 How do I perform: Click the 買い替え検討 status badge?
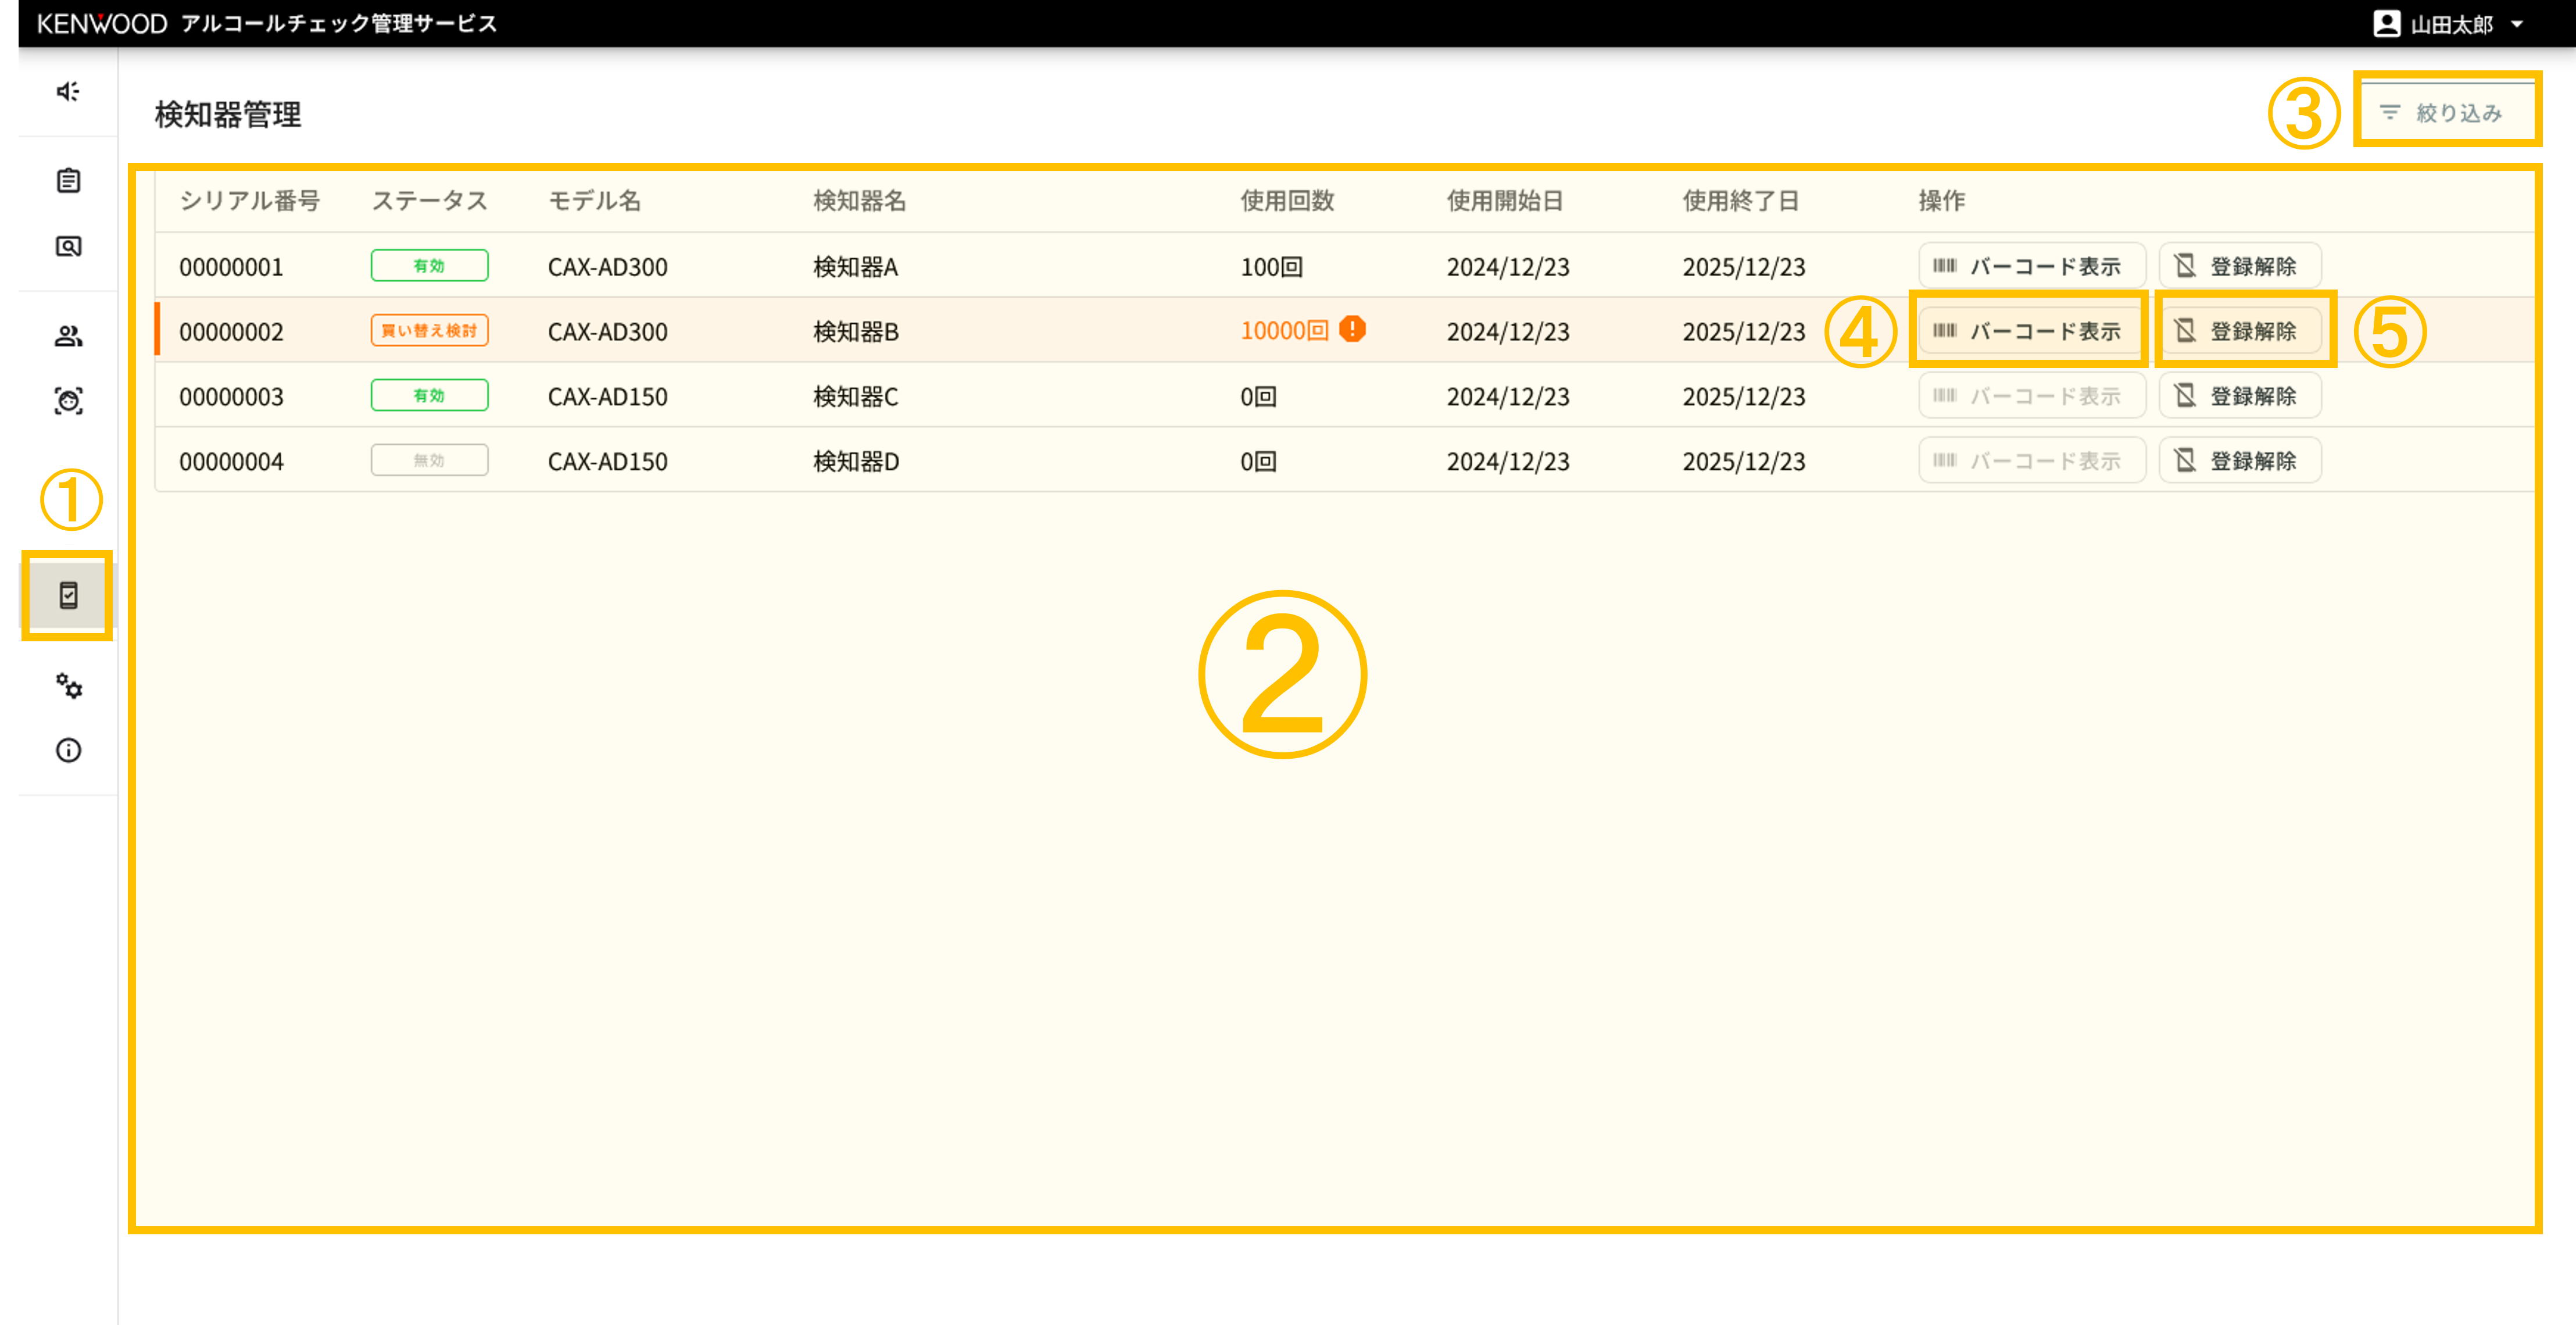pyautogui.click(x=429, y=330)
